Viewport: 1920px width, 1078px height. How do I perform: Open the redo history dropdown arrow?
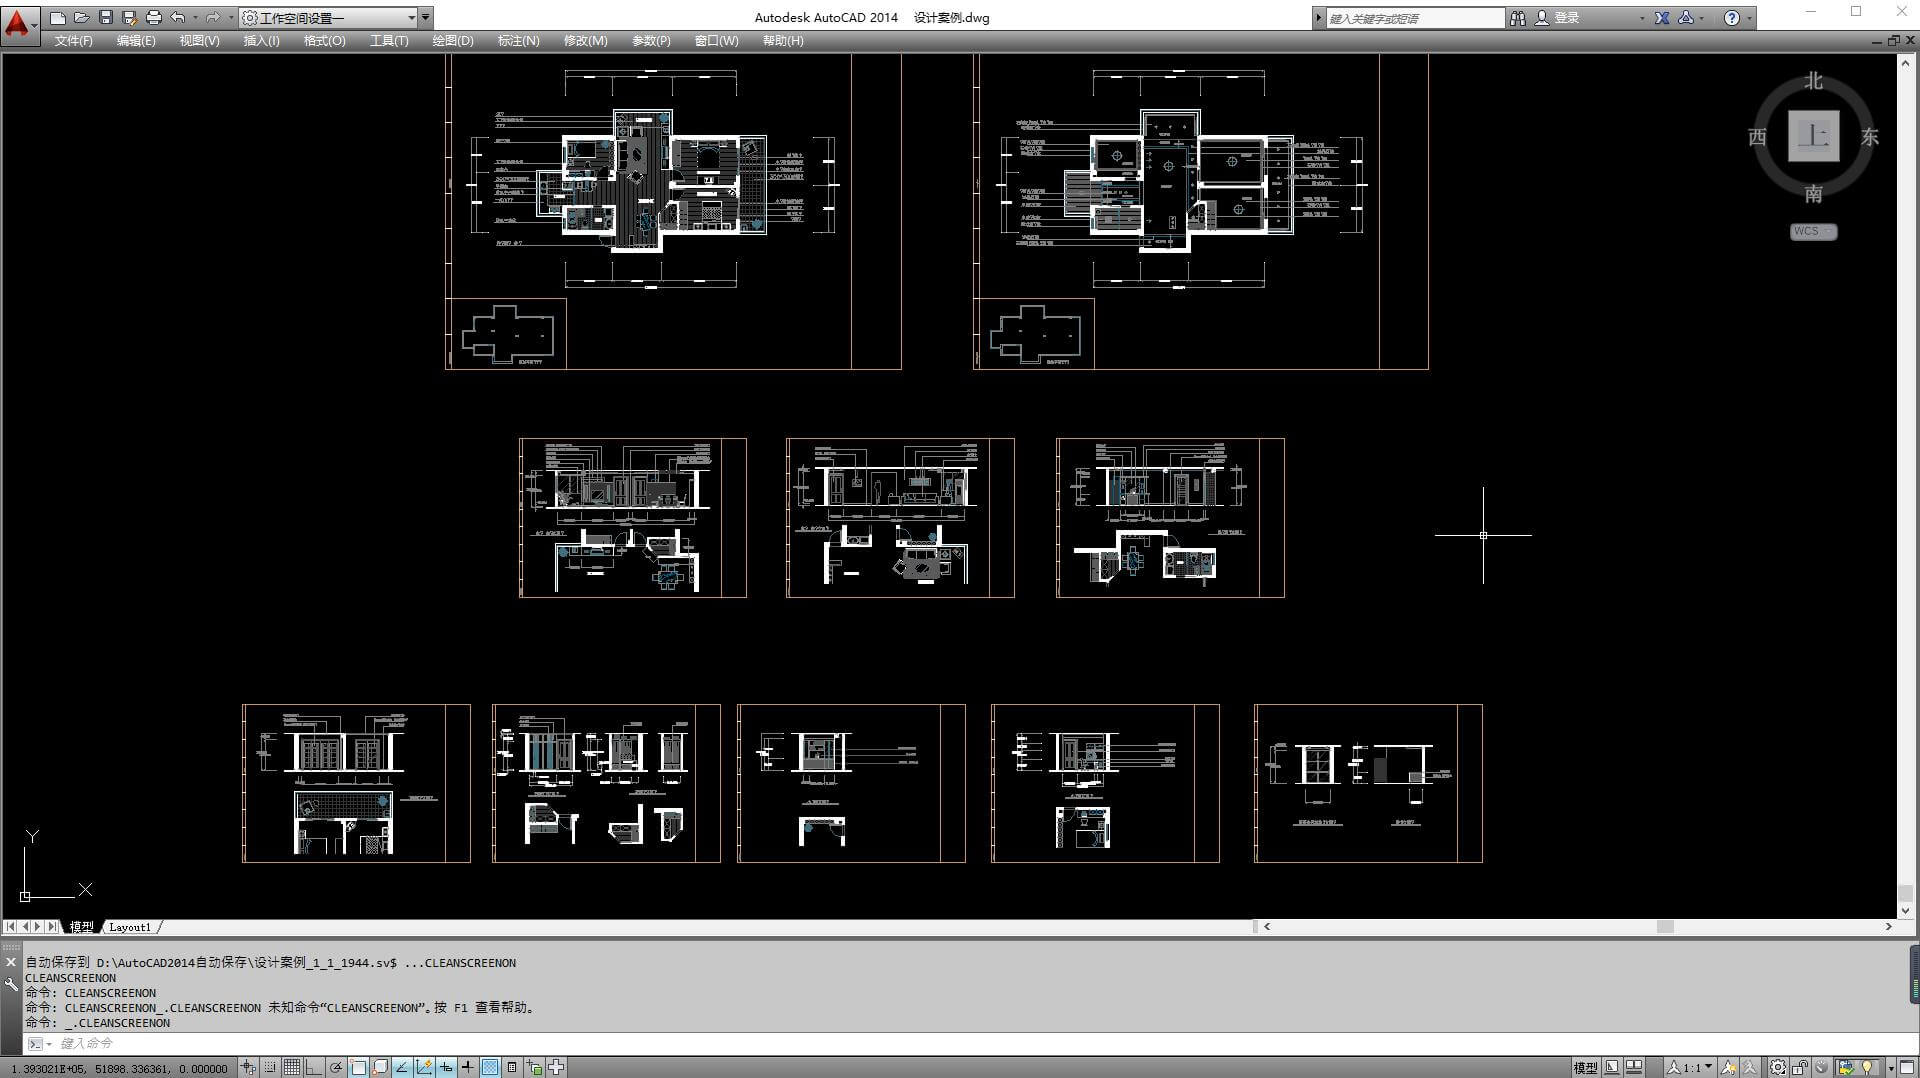230,18
